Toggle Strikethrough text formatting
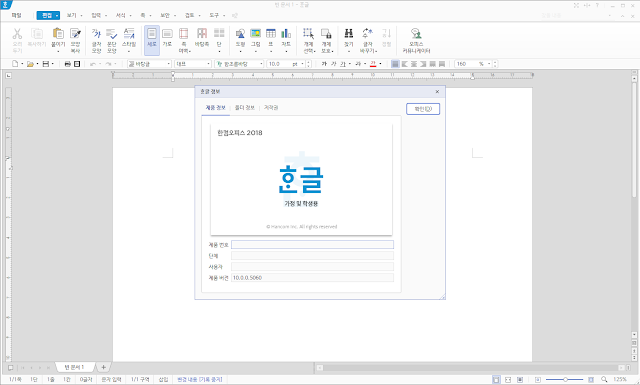The height and width of the screenshot is (385, 640). 358,64
